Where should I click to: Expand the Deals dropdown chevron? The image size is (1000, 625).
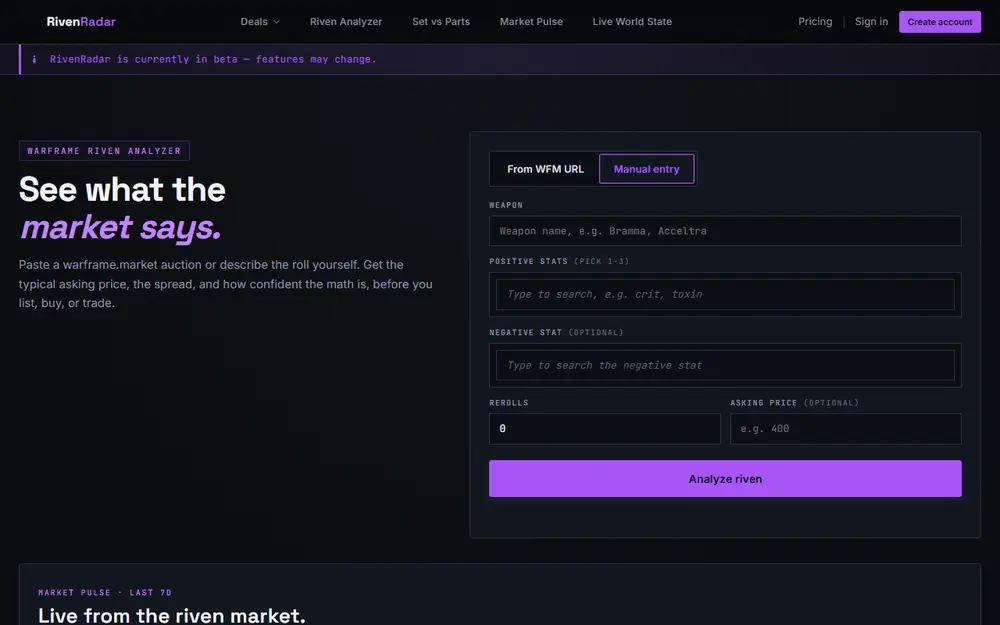point(277,22)
